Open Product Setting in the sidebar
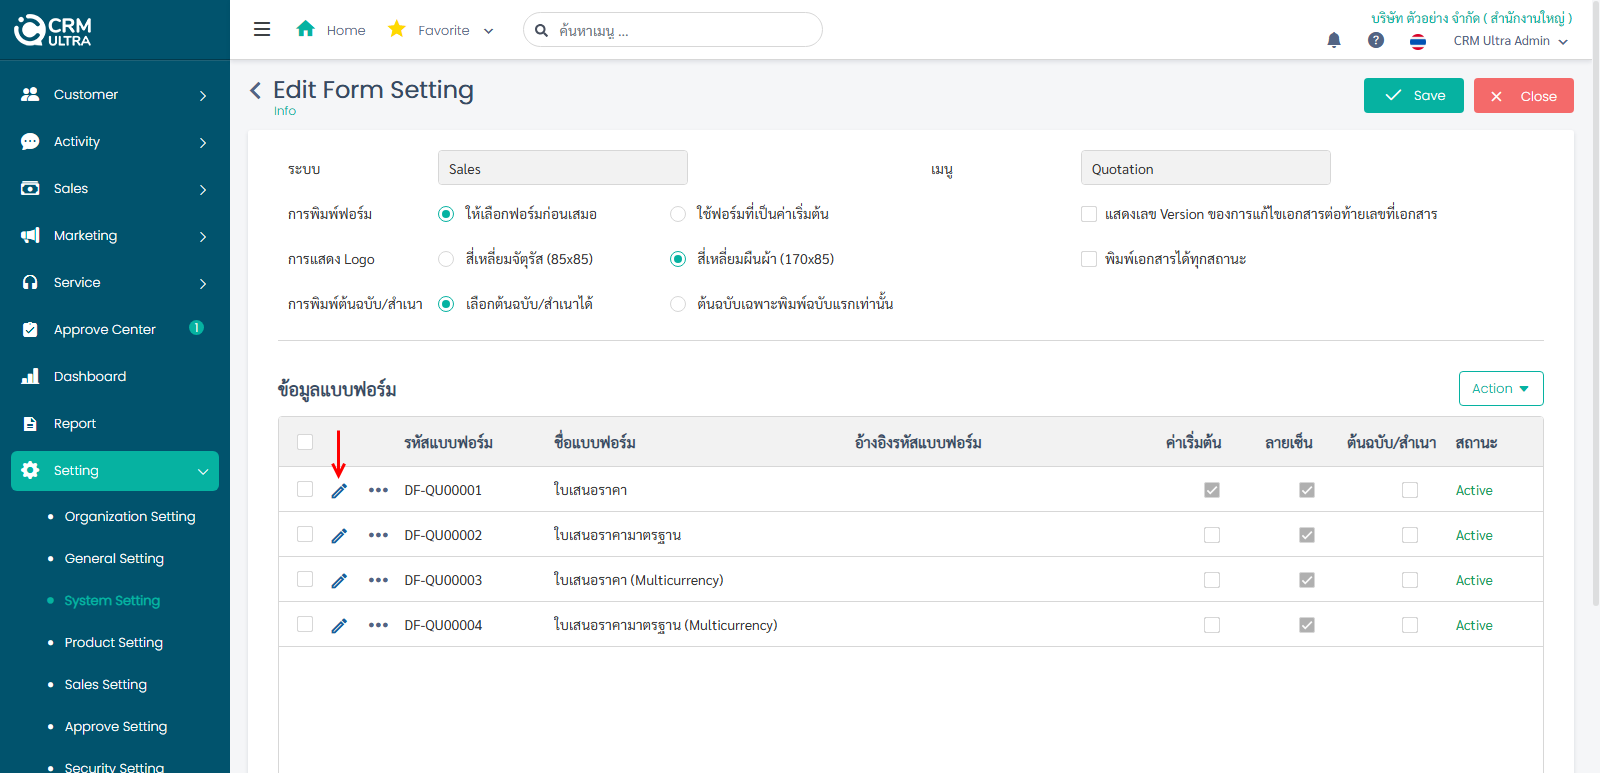The width and height of the screenshot is (1600, 773). 113,643
